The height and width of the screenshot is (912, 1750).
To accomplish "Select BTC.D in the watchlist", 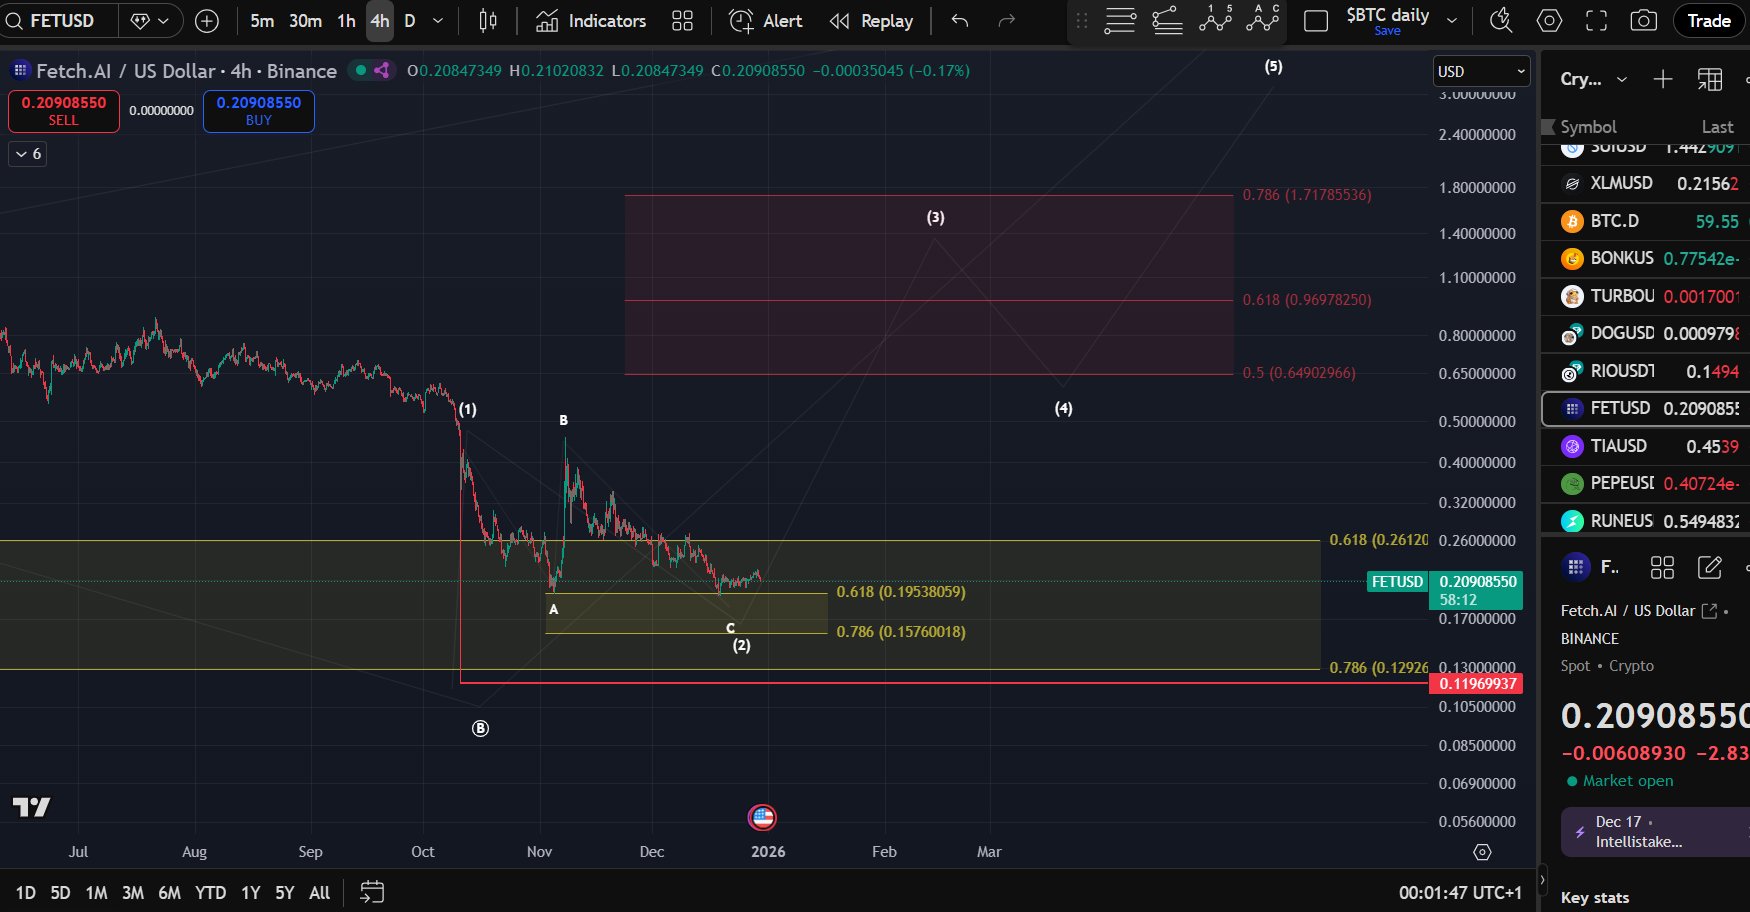I will pos(1646,221).
